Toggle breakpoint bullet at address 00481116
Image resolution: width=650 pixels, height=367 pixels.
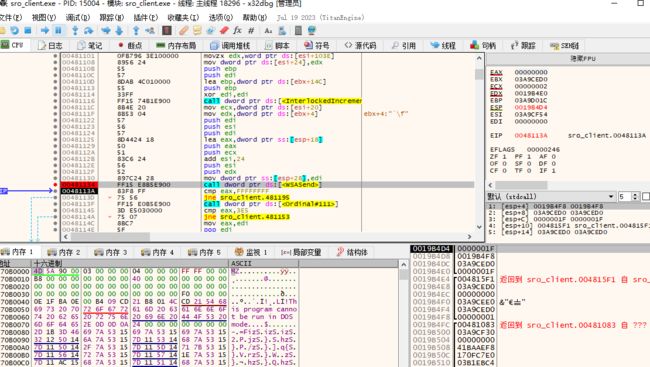click(55, 101)
